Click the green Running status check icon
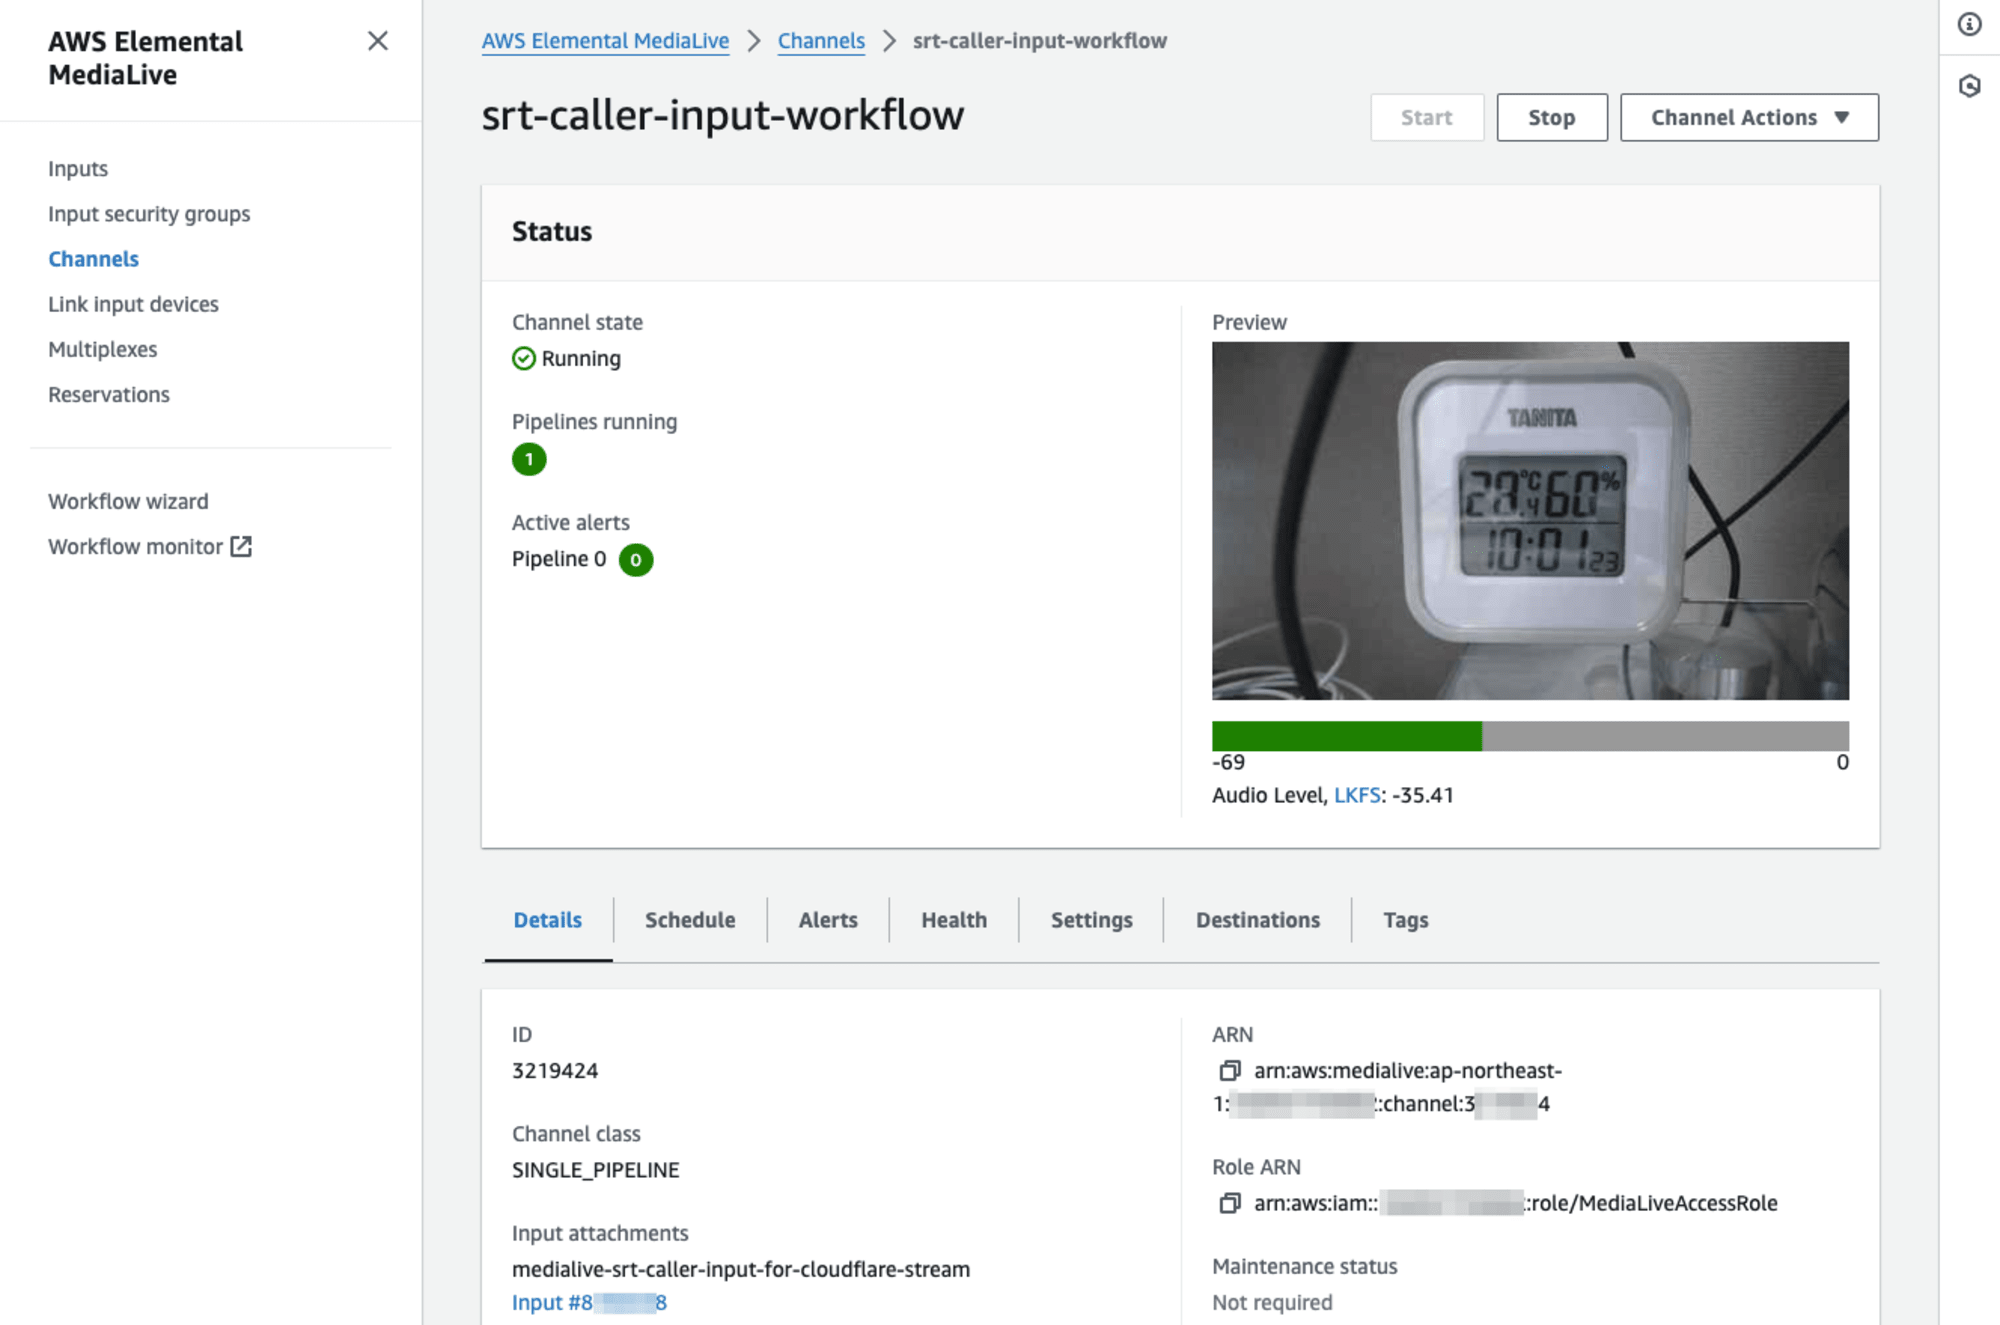Screen dimensions: 2000x1325 524,358
